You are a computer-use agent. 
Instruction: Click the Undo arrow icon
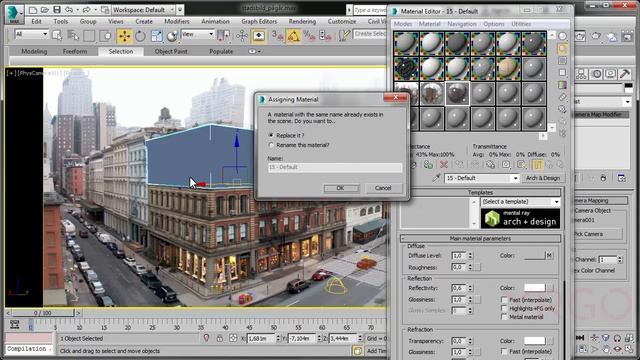pos(69,9)
